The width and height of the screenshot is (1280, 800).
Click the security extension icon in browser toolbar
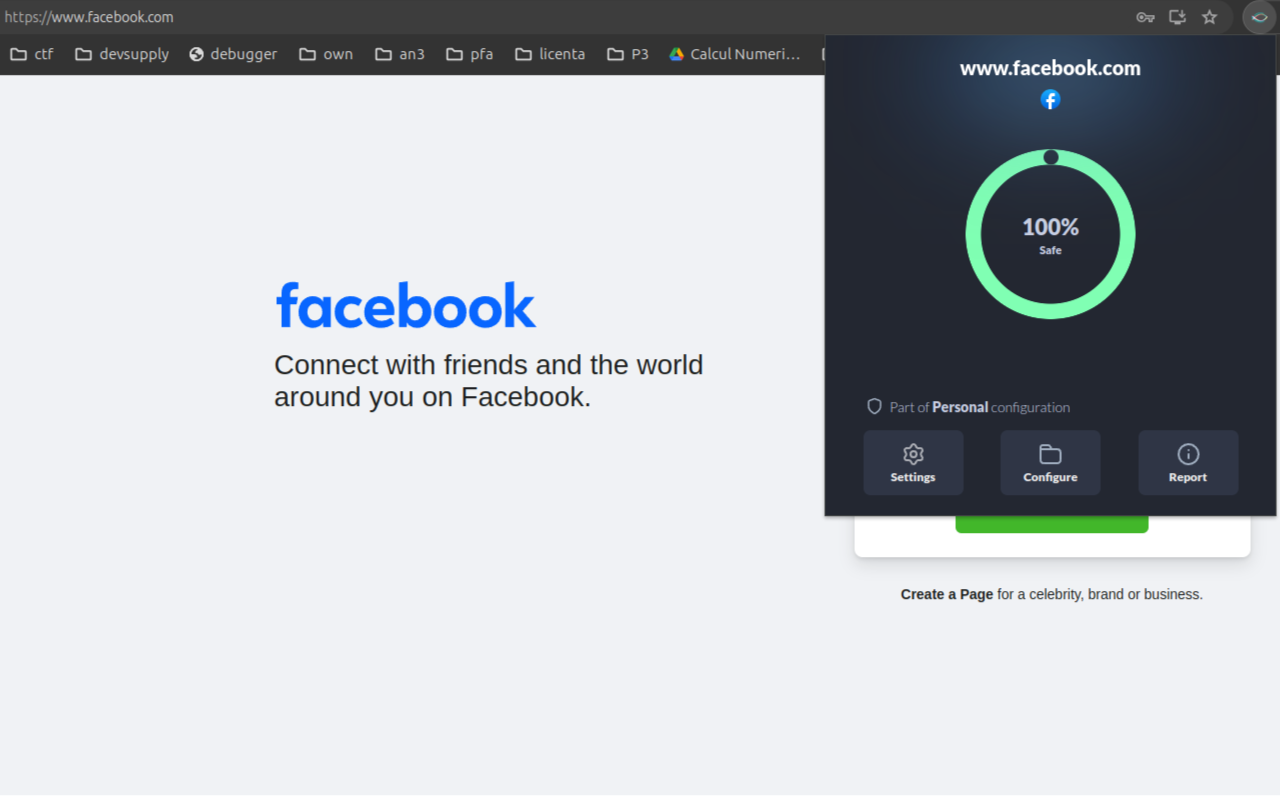click(x=1258, y=17)
